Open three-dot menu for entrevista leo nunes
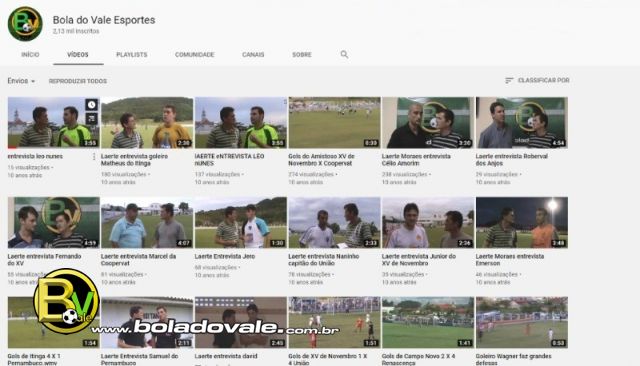Viewport: 640px width, 366px height. pyautogui.click(x=94, y=156)
